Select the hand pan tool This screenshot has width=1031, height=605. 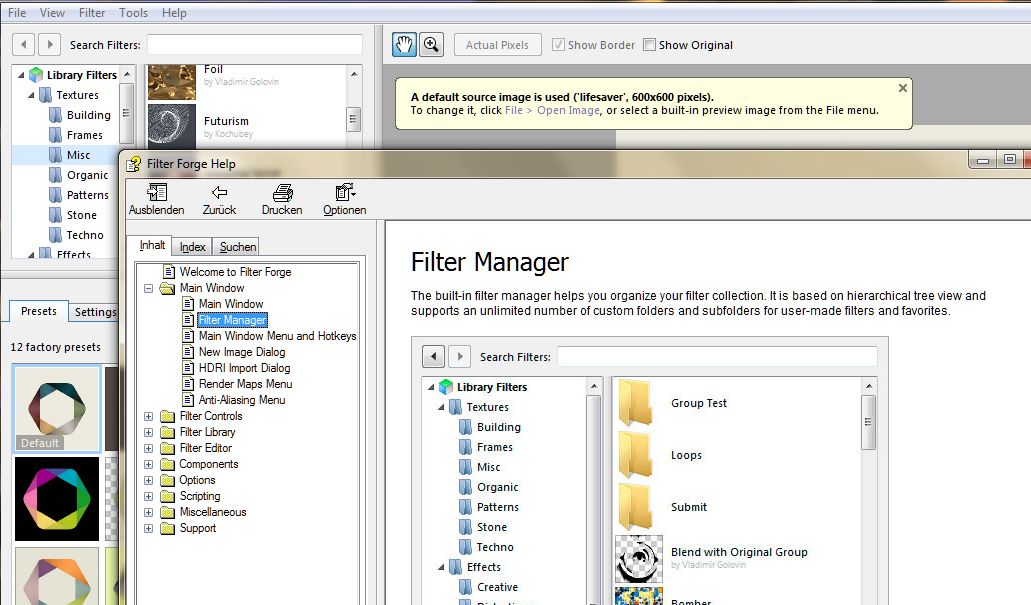[x=404, y=45]
